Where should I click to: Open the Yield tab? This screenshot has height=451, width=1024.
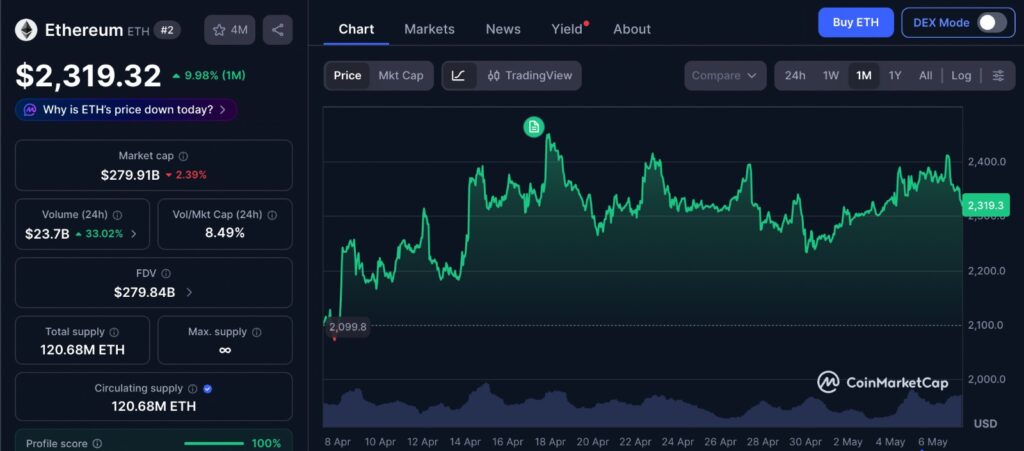coord(569,29)
